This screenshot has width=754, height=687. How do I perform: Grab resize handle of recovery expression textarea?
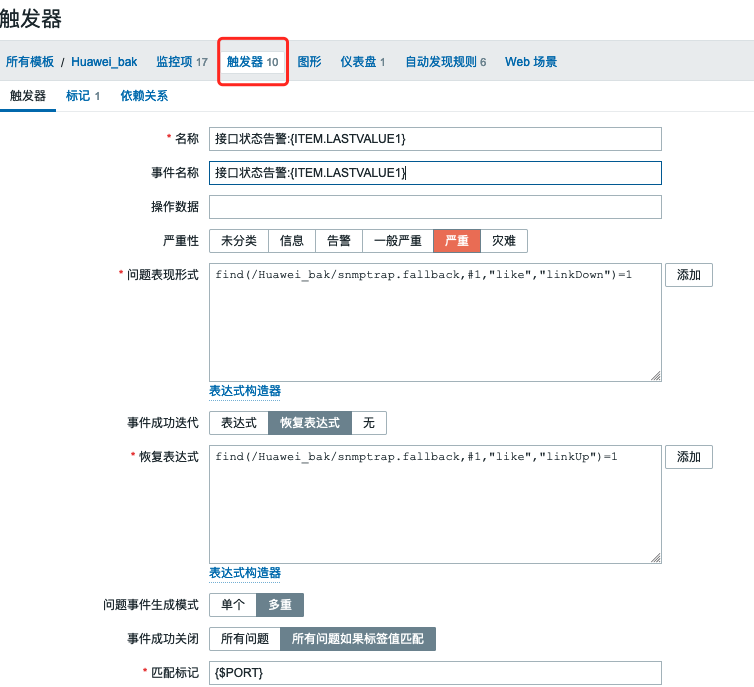[x=656, y=558]
